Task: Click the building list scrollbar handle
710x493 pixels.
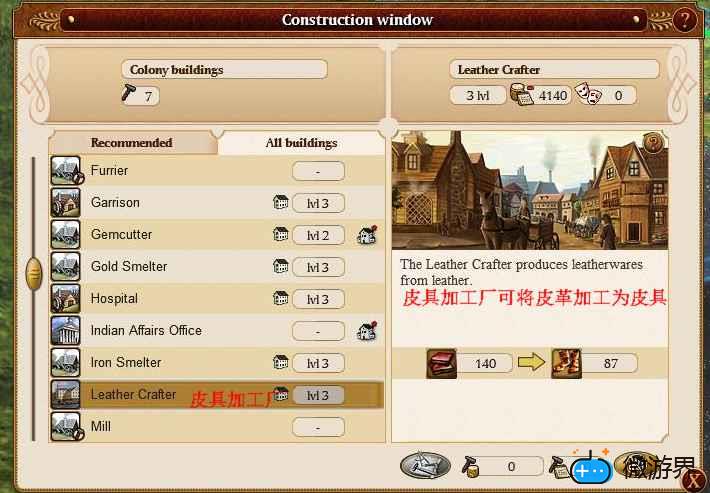Action: click(x=34, y=274)
